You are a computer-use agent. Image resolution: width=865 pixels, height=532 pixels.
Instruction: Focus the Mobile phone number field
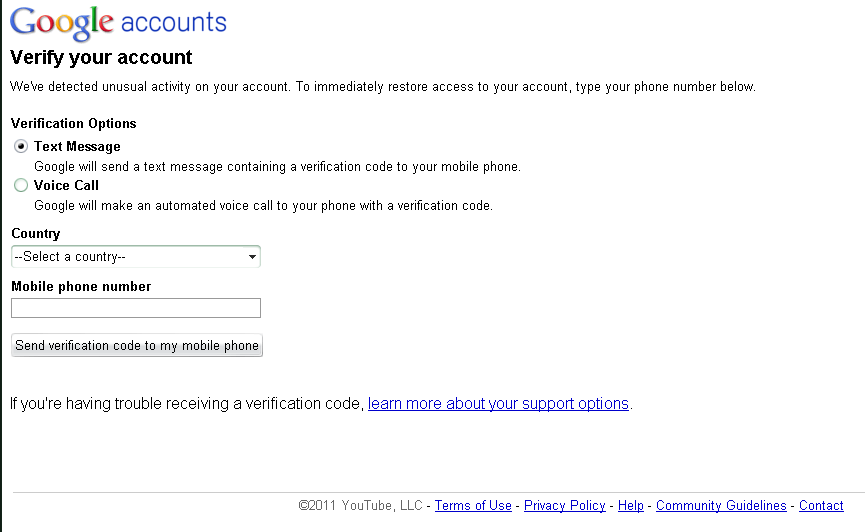[x=136, y=308]
